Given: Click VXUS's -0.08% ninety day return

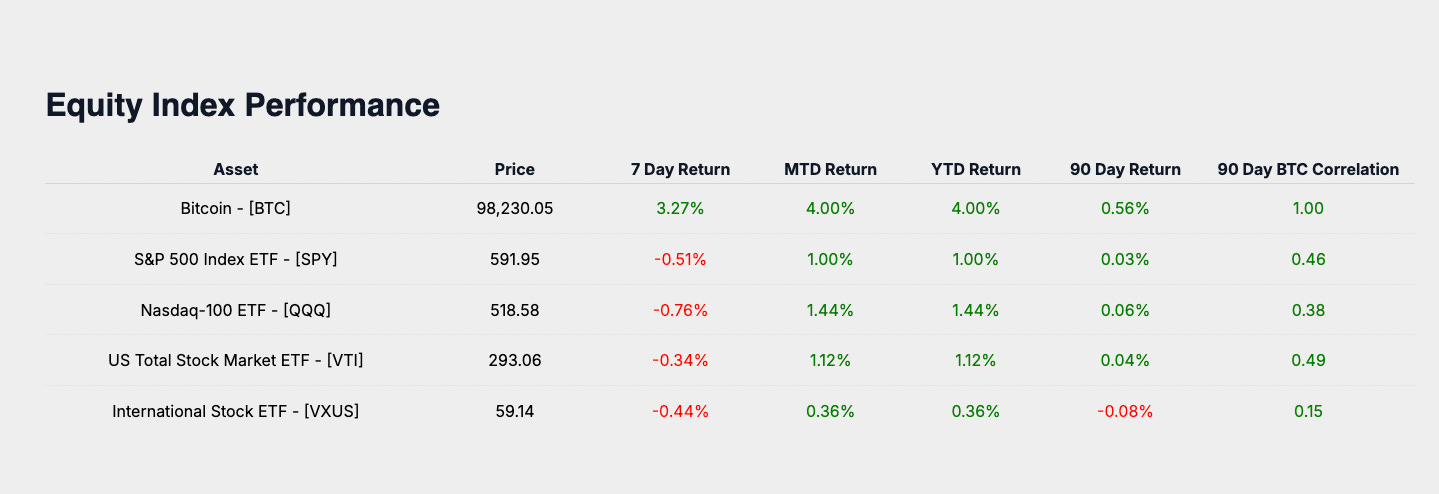Looking at the screenshot, I should coord(1125,411).
